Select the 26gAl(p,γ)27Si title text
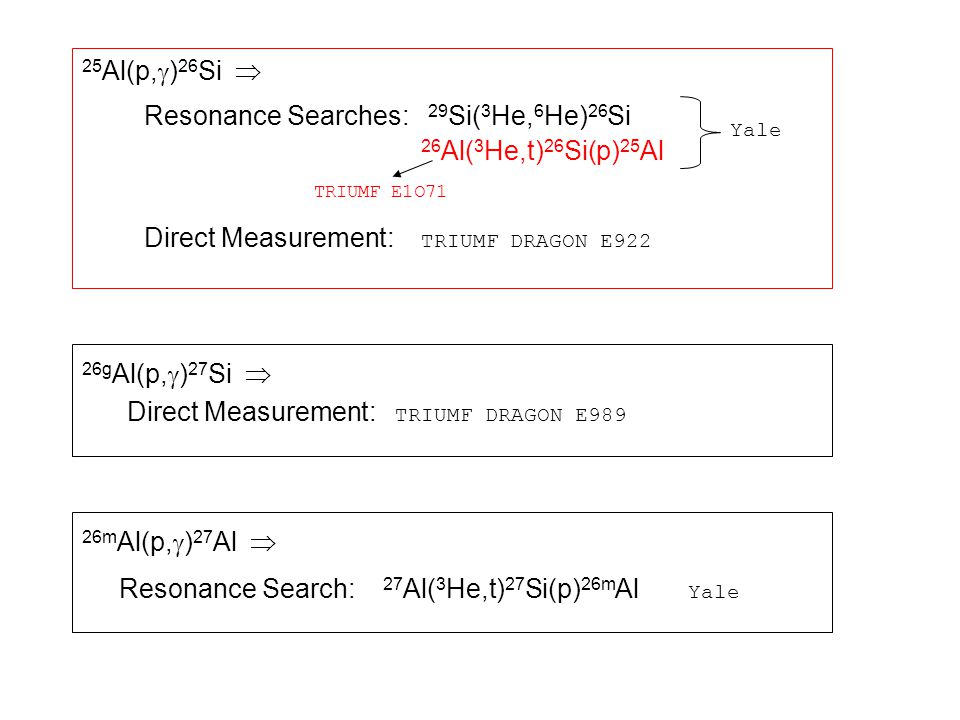The height and width of the screenshot is (720, 960). 157,373
